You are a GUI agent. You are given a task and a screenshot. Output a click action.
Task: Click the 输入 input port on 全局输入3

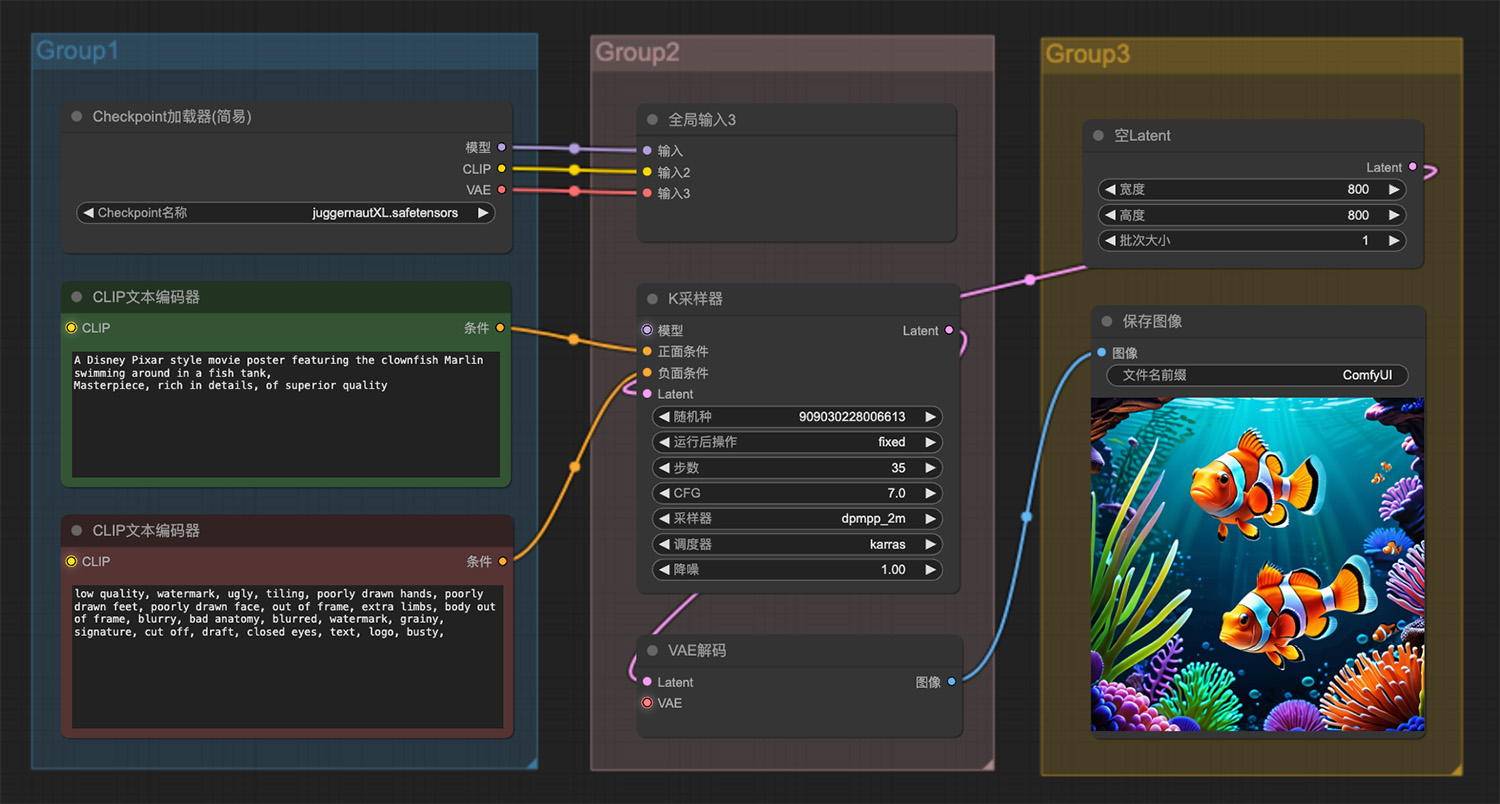click(x=647, y=151)
